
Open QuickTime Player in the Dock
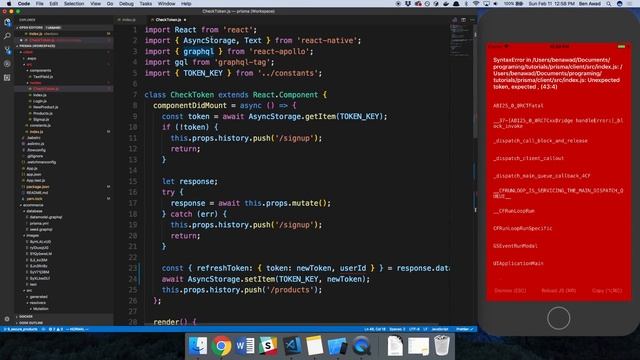[x=361, y=346]
